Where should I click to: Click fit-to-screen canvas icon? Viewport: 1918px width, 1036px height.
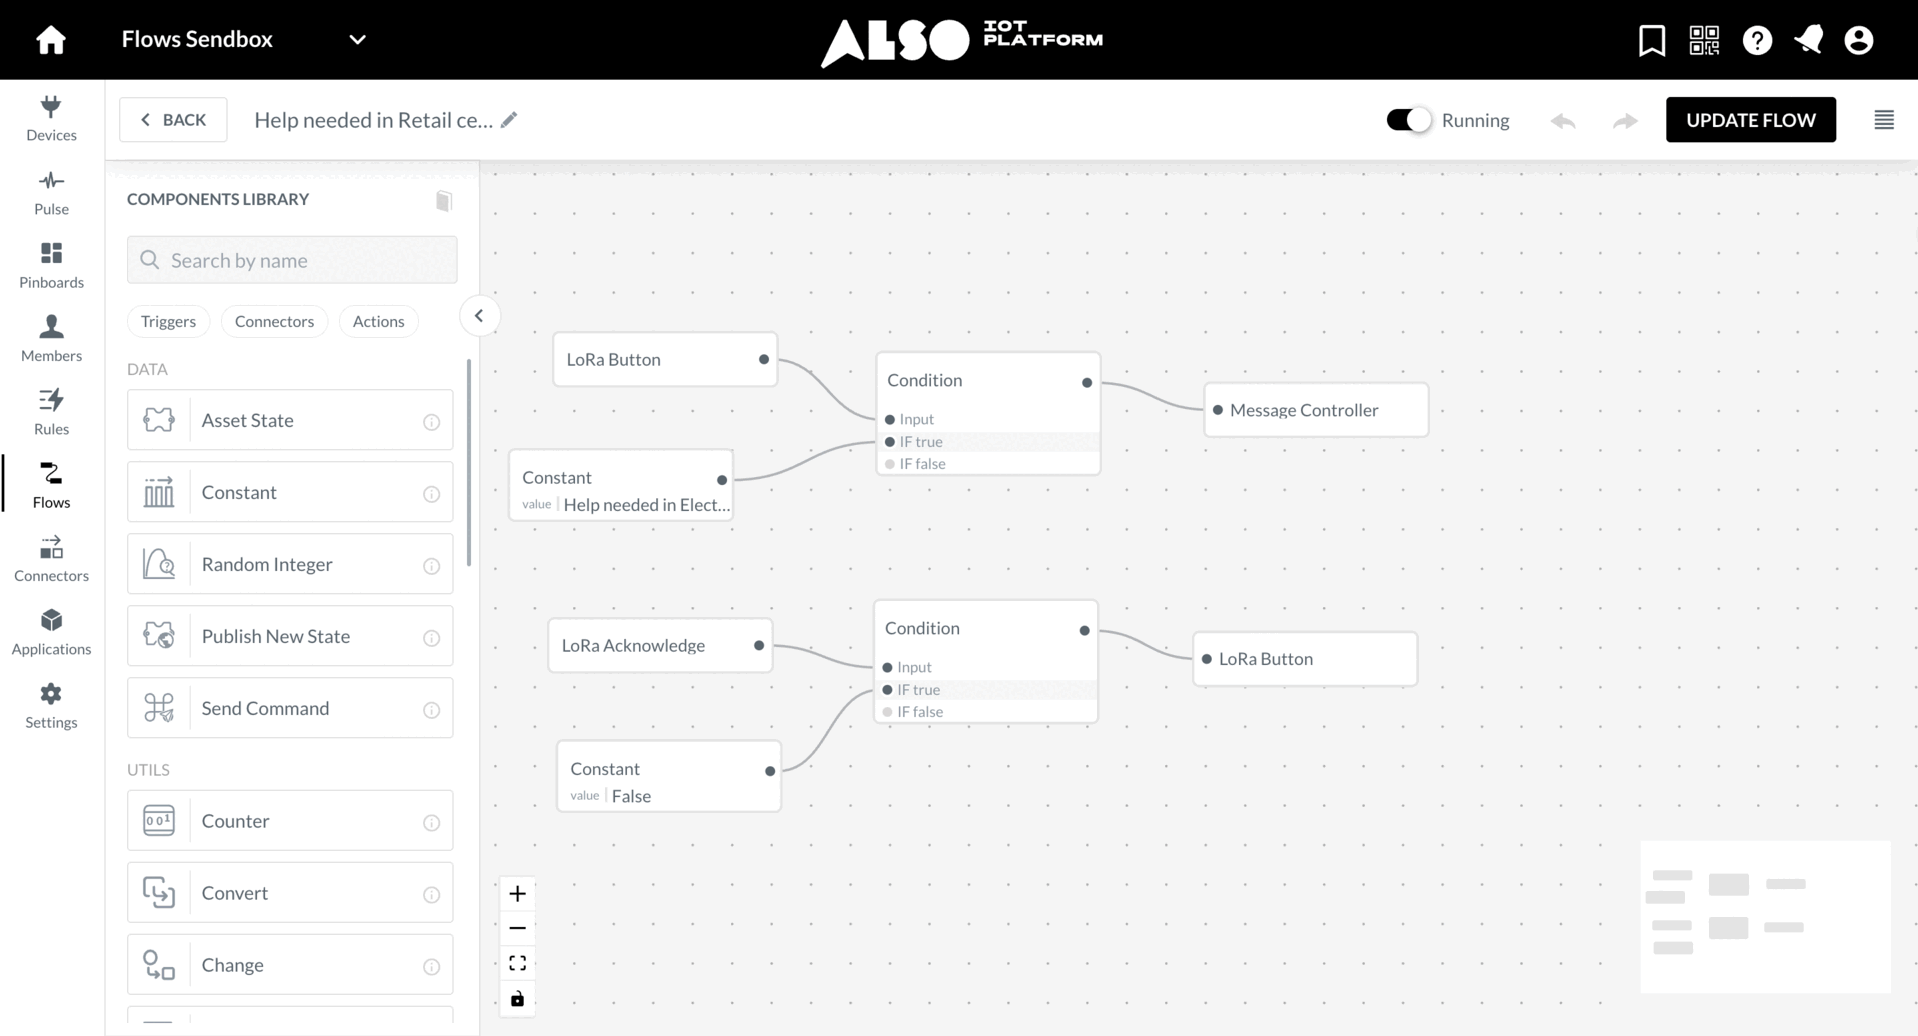517,963
